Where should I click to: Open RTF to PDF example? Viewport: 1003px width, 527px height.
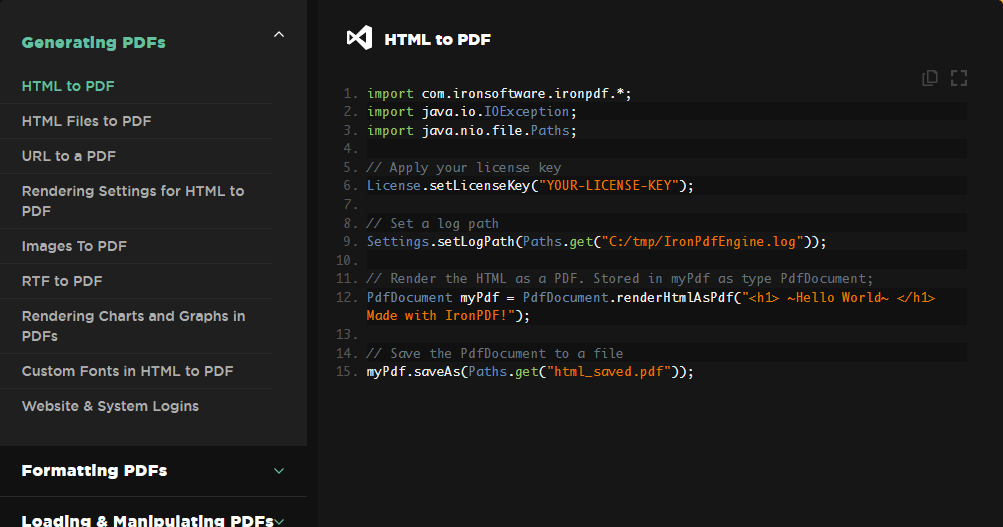tap(62, 281)
